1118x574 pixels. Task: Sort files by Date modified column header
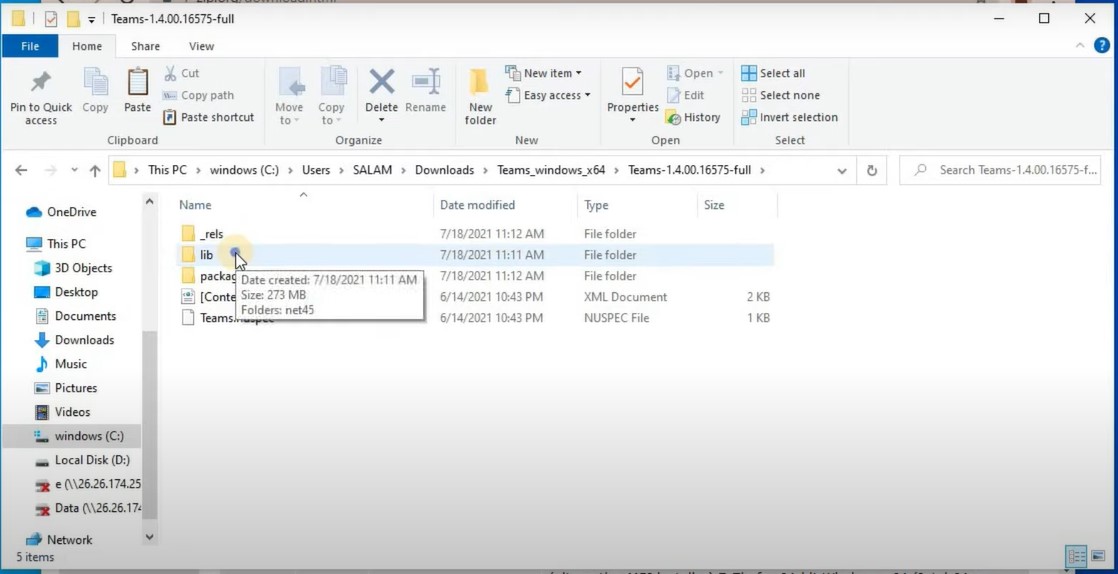coord(477,205)
